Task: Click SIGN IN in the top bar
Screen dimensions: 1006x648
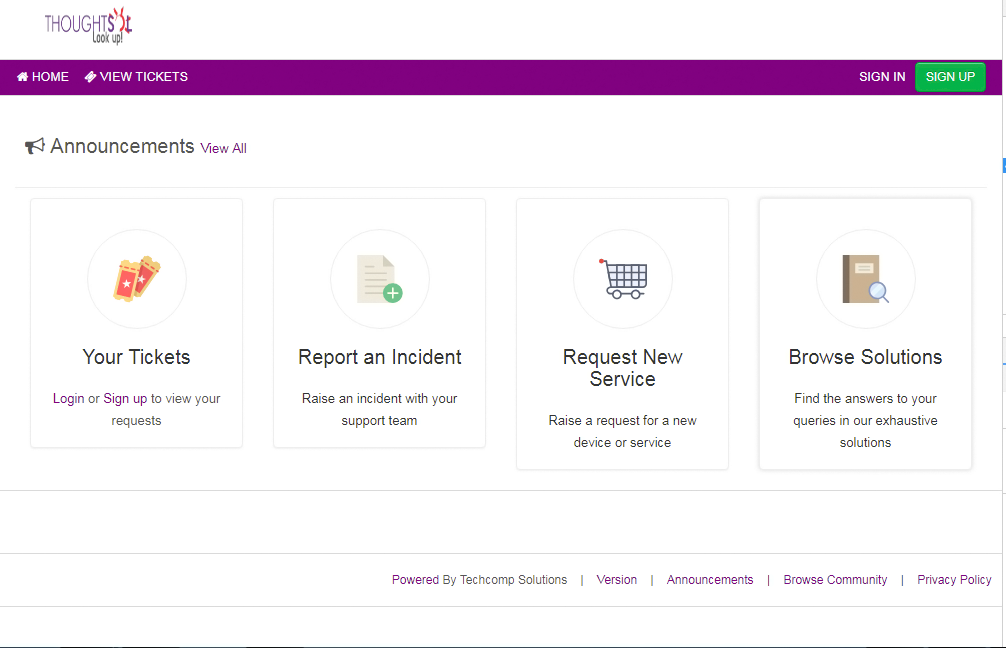Action: coord(882,77)
